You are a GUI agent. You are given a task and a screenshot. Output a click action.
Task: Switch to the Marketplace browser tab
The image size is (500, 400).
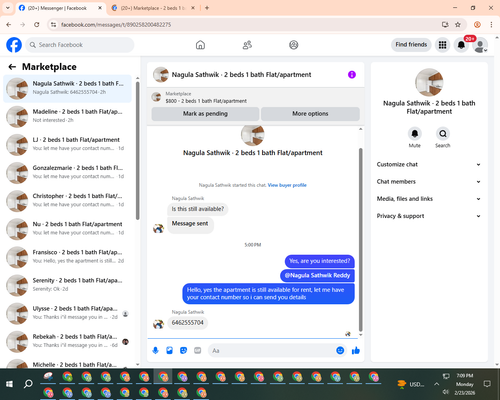click(x=153, y=8)
